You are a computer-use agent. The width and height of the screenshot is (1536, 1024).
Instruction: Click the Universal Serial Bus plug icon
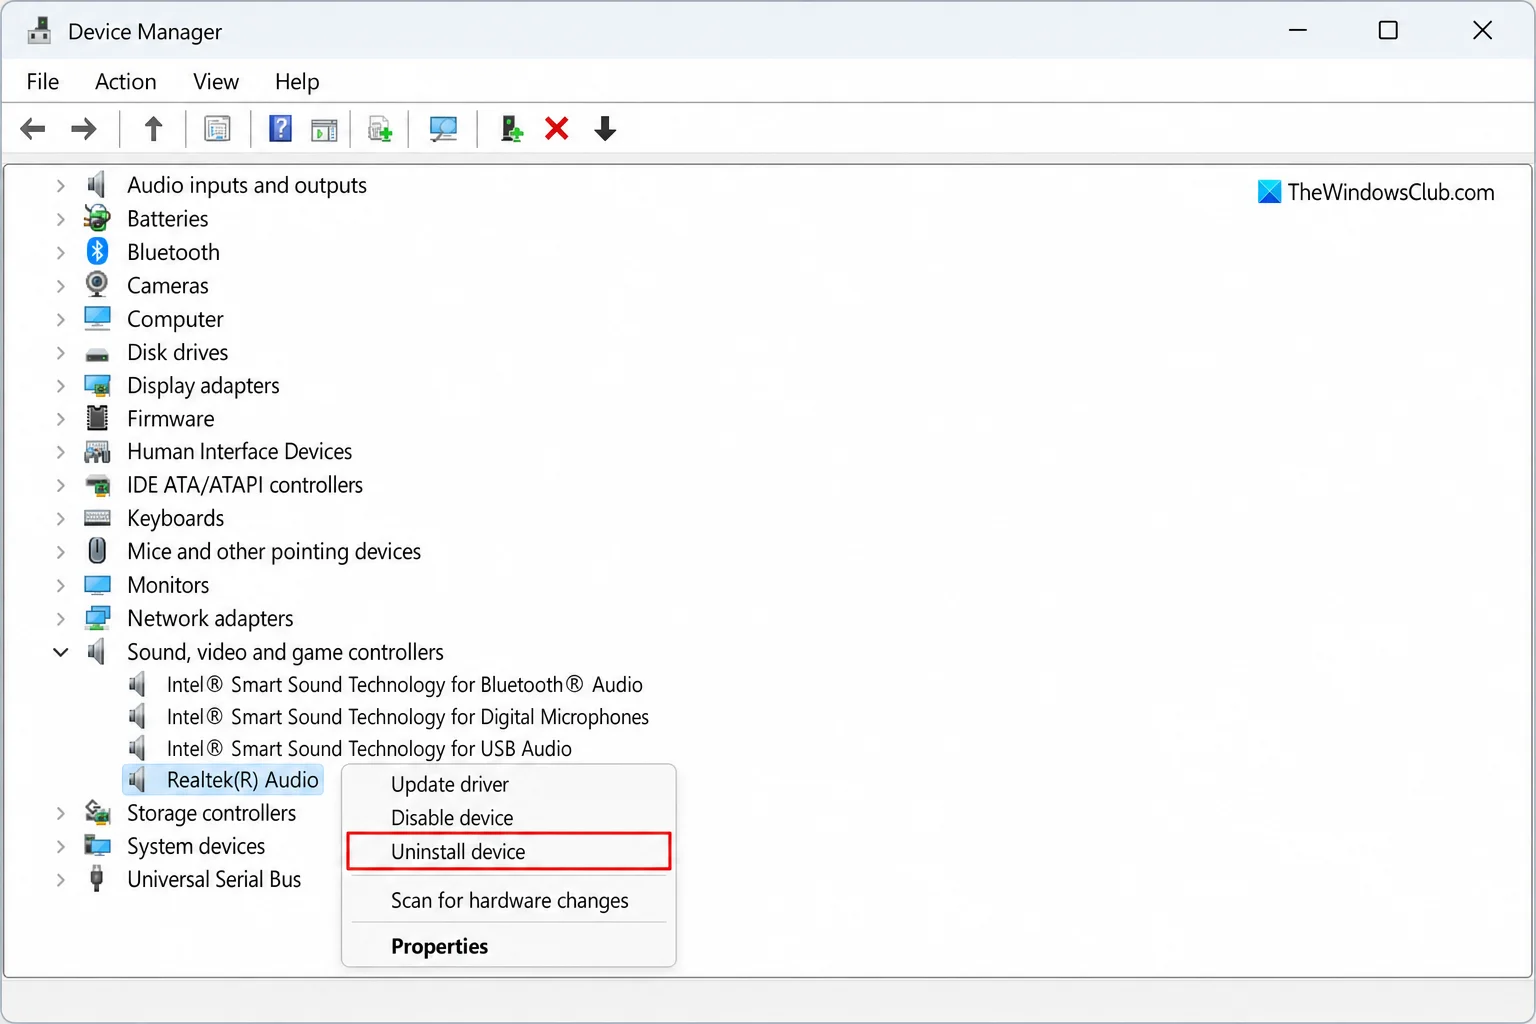click(97, 879)
